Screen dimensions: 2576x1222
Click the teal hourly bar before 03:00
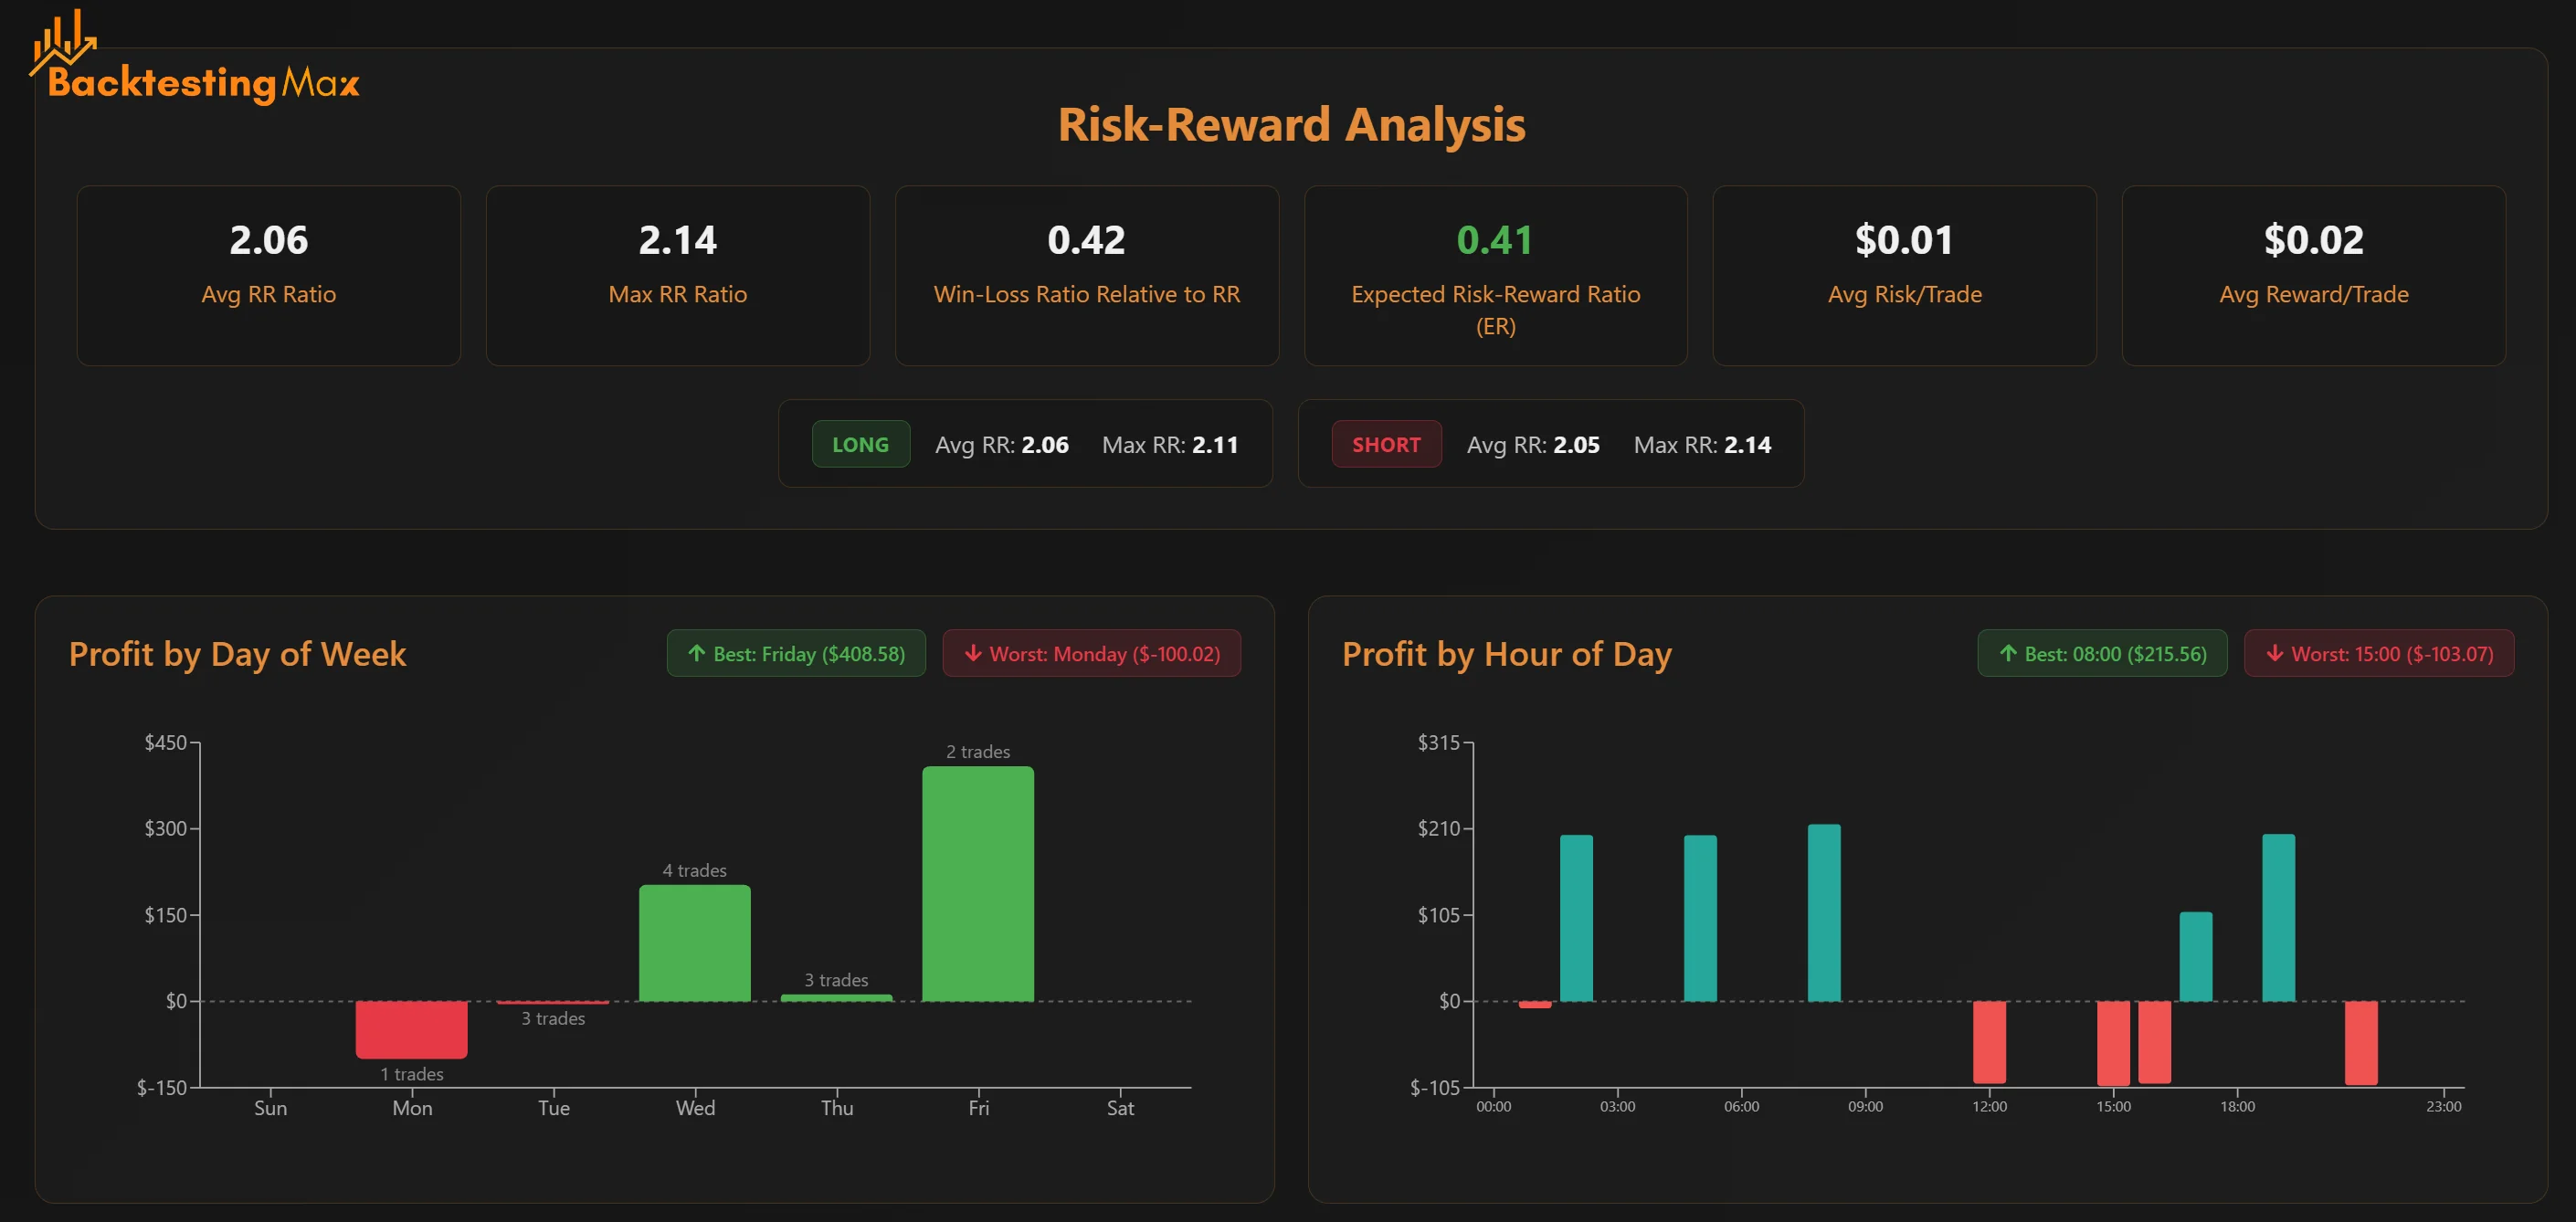coord(1576,918)
